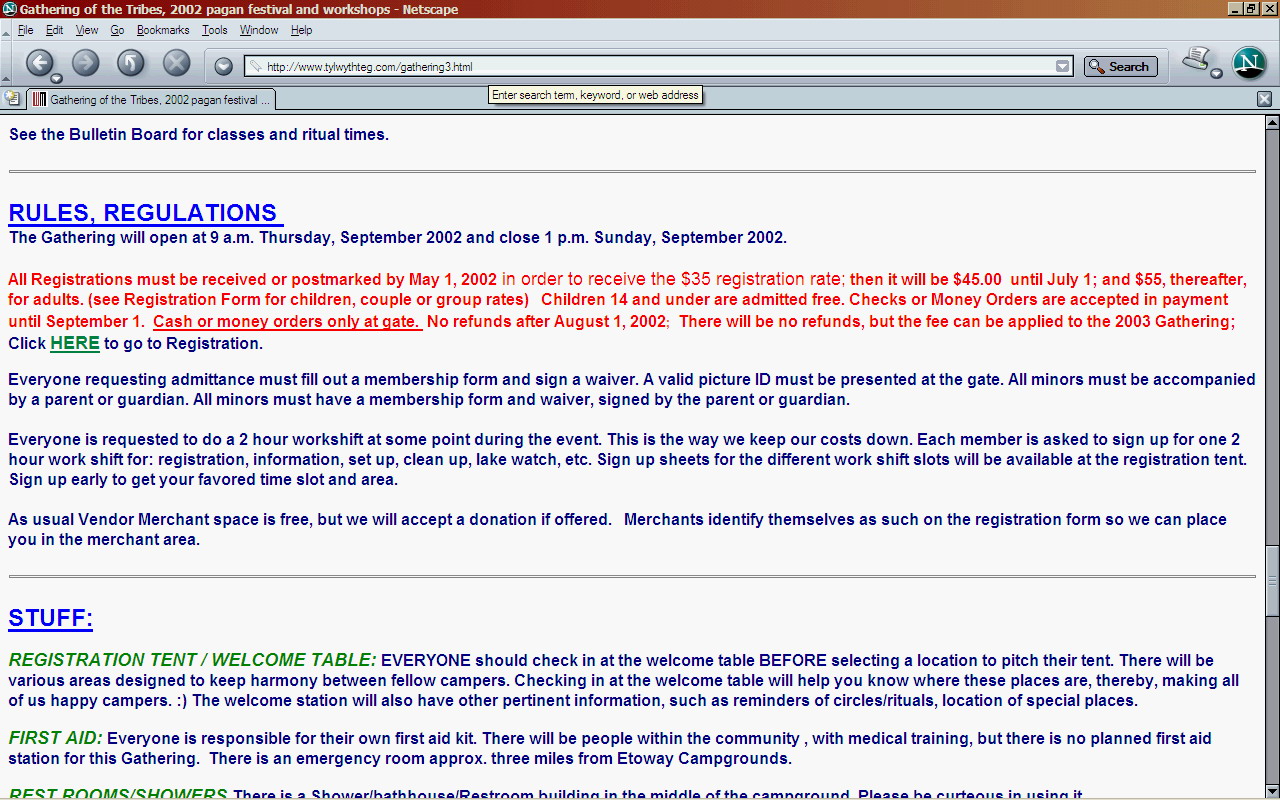Click the "See the Bulletin Board" line
This screenshot has width=1280, height=800.
(199, 134)
